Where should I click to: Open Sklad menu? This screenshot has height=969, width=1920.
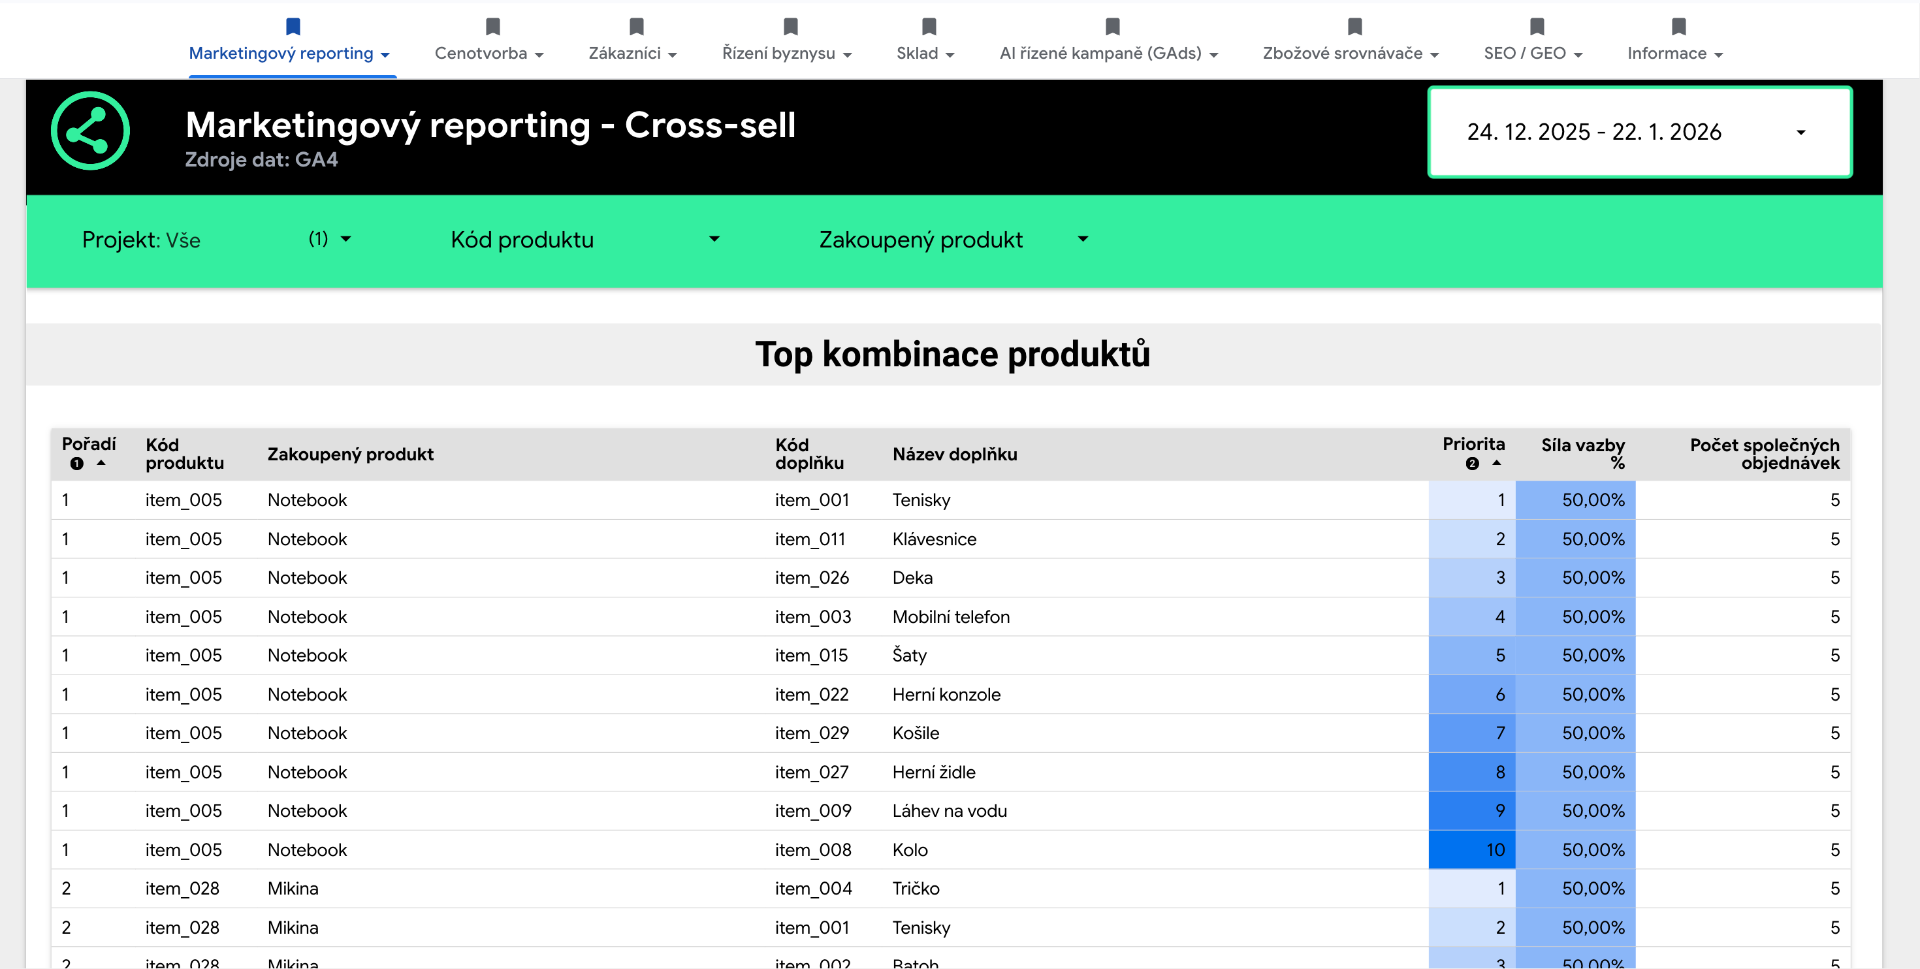pos(926,53)
